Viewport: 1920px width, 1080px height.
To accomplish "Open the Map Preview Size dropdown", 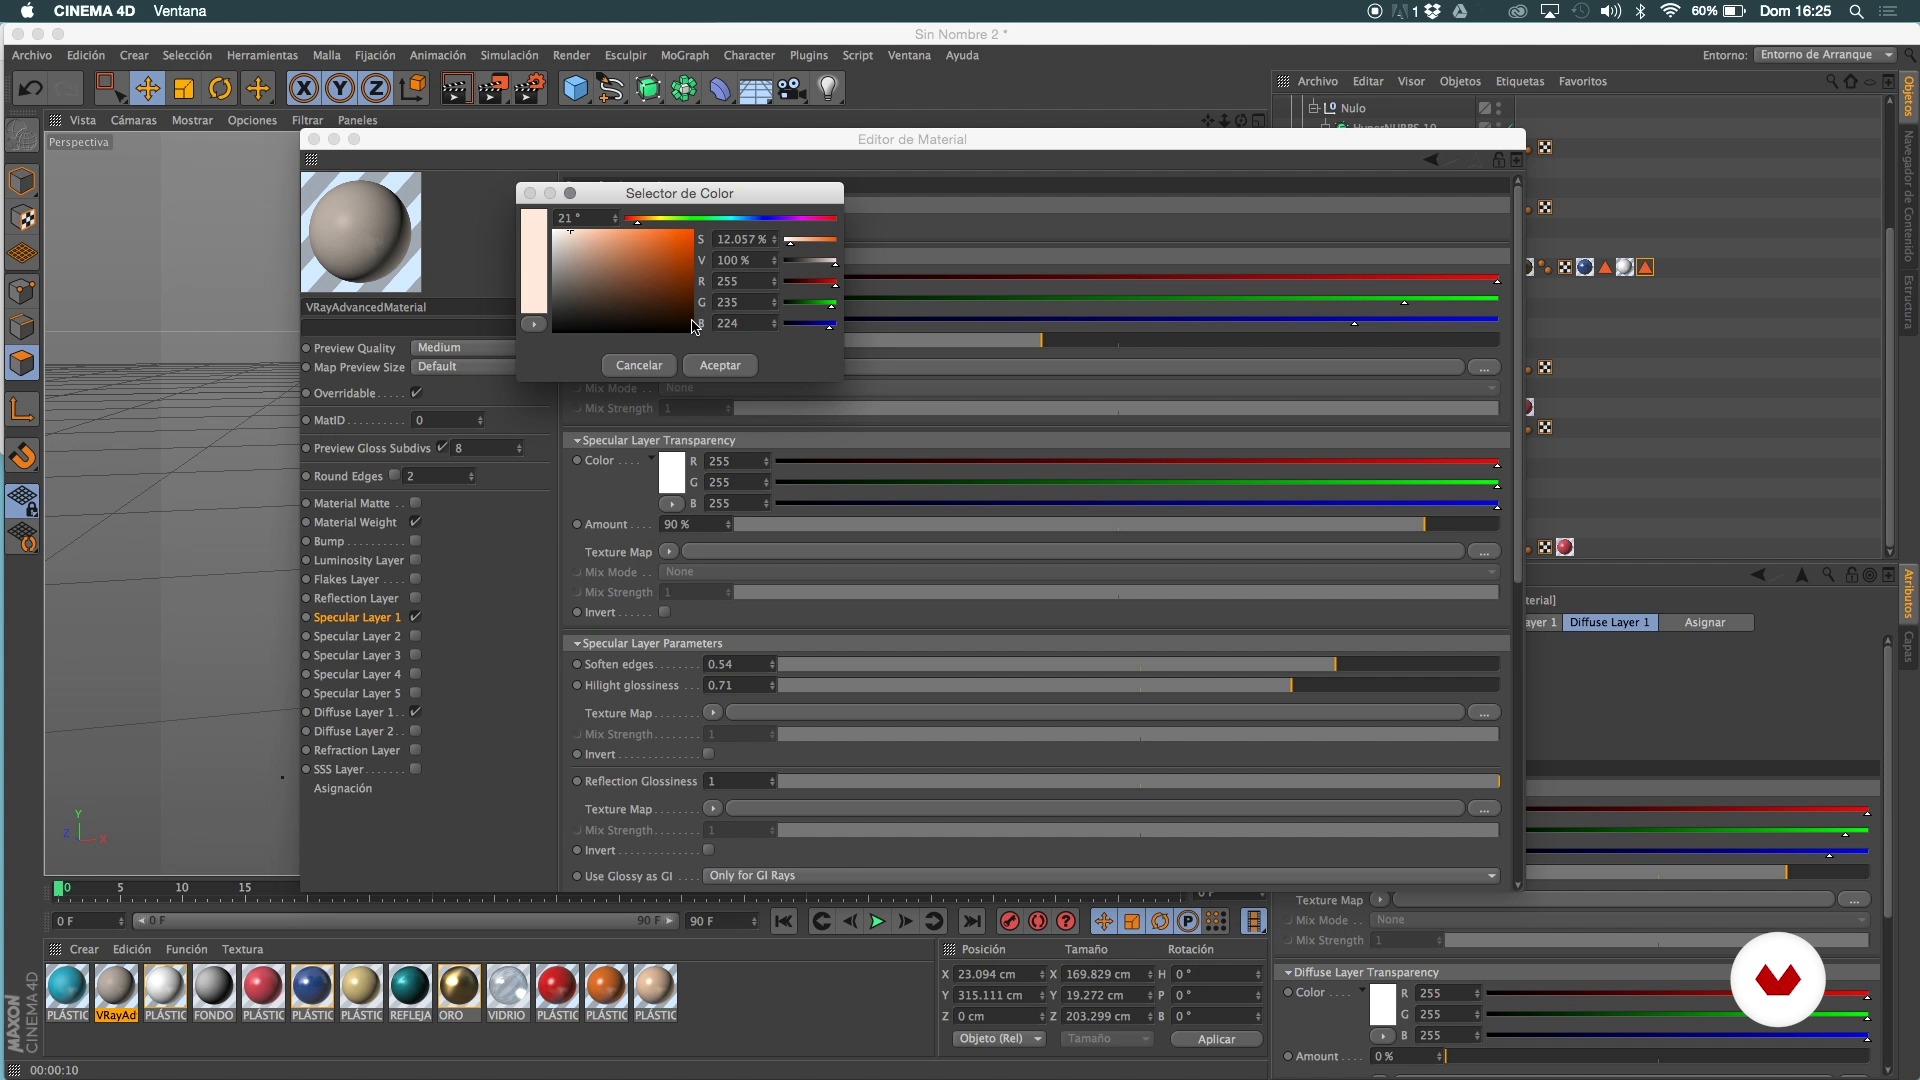I will click(x=463, y=366).
